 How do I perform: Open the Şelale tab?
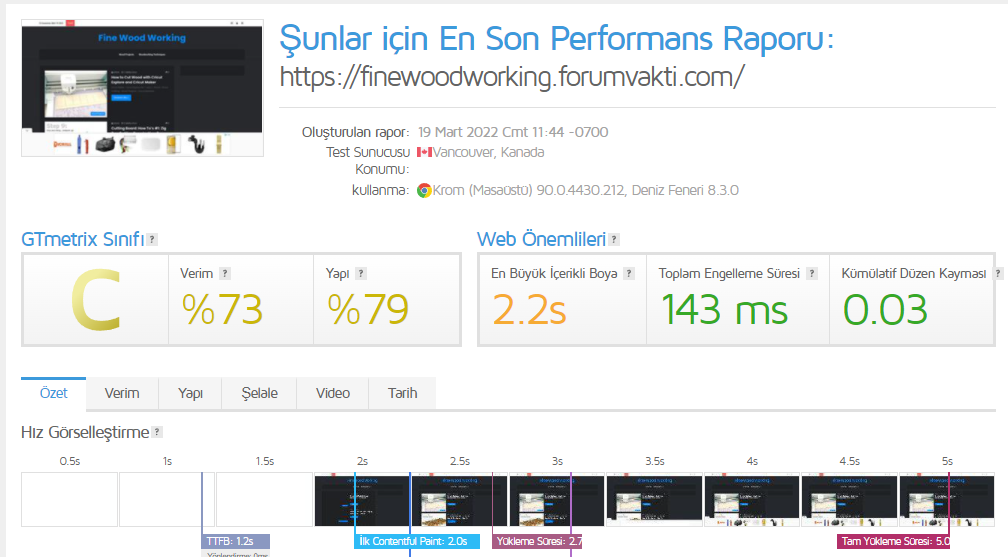pos(259,393)
